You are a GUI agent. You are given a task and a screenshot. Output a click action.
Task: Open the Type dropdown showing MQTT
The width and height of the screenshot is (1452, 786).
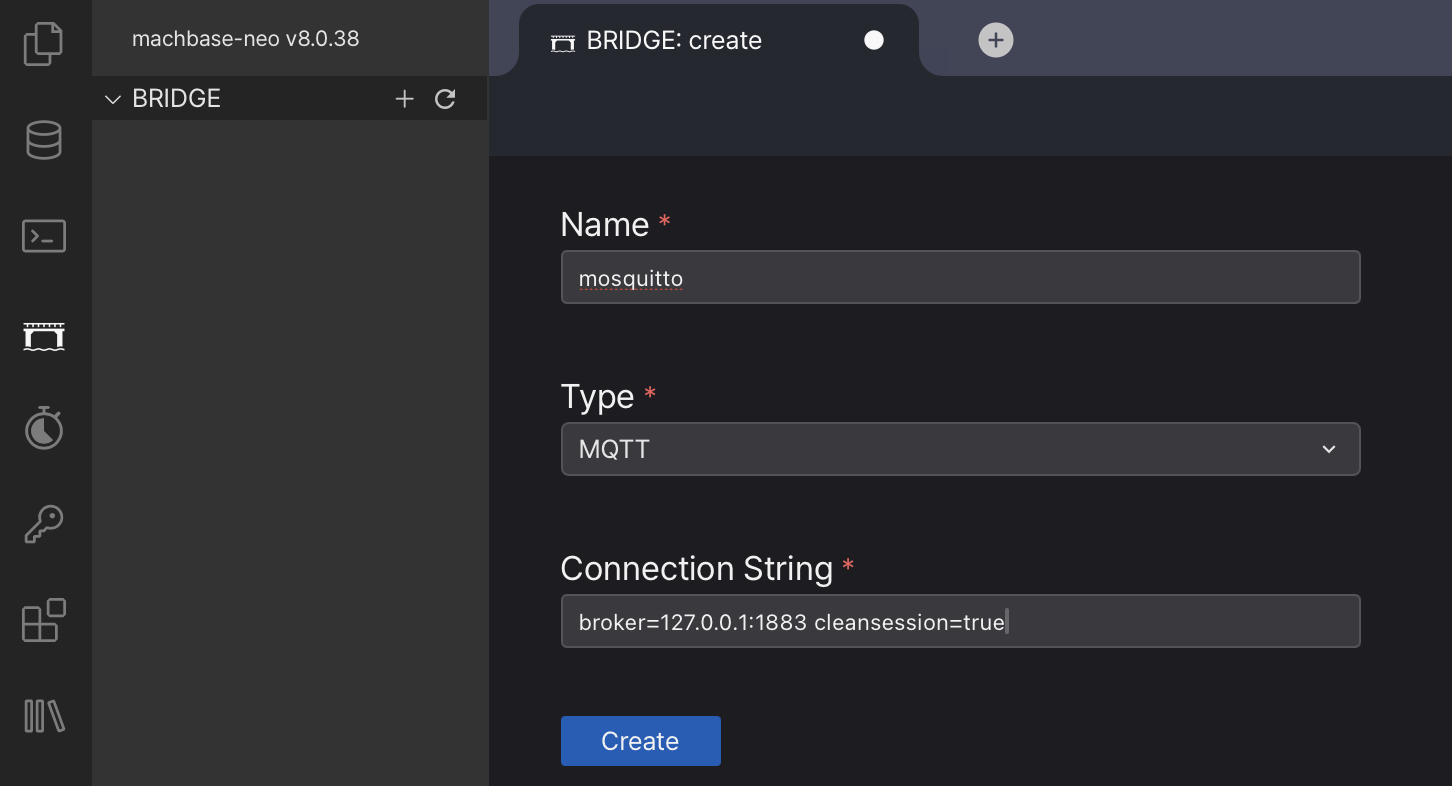tap(940, 449)
